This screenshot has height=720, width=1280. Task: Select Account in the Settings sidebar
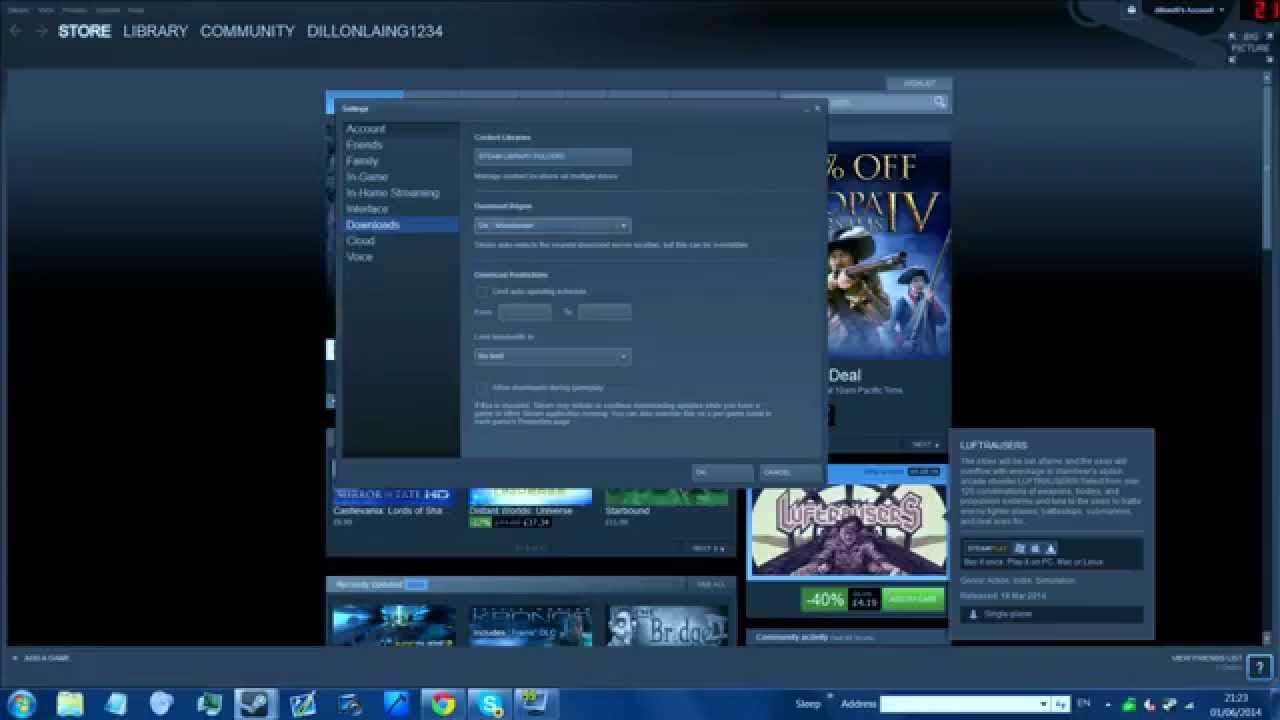(x=366, y=129)
